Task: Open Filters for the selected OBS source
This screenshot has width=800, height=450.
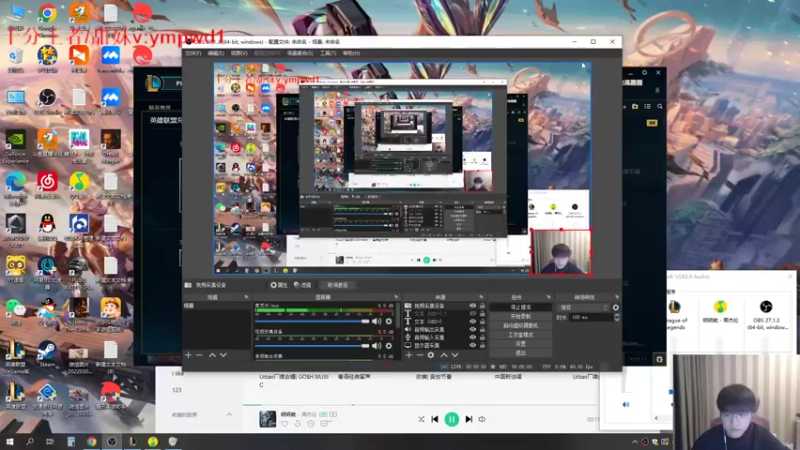Action: 303,285
